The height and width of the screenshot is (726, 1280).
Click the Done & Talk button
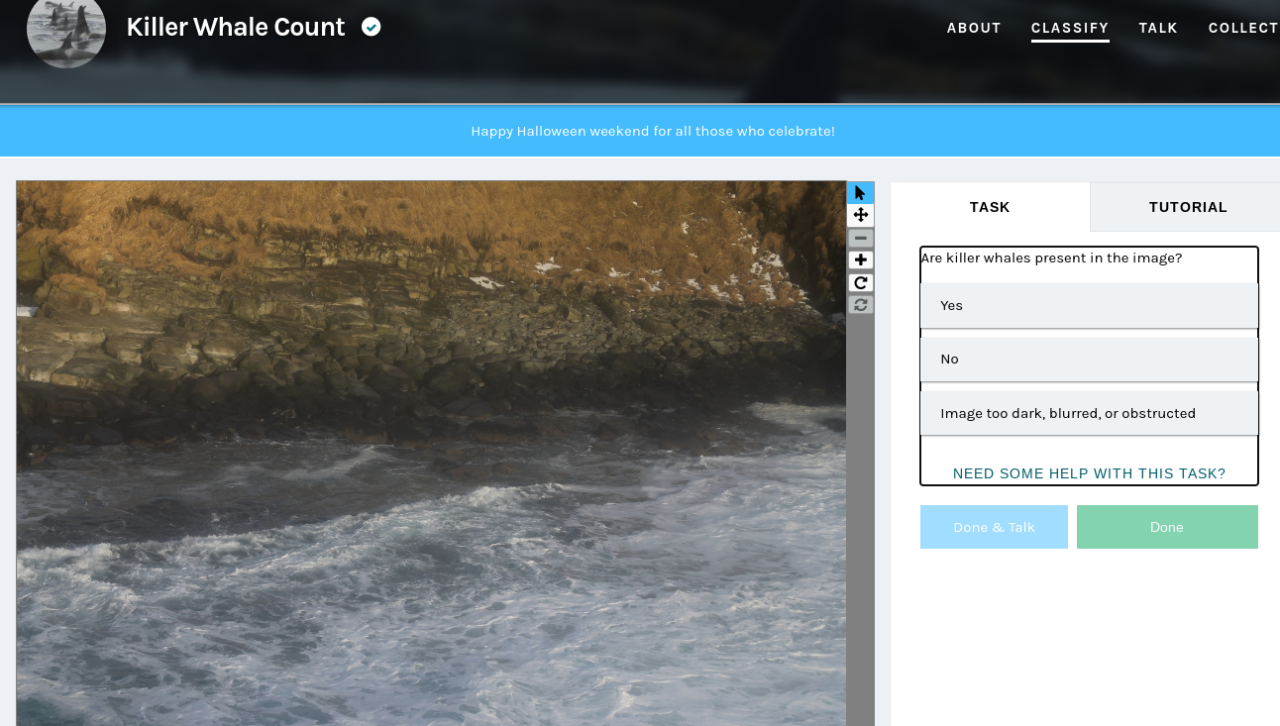pyautogui.click(x=994, y=527)
